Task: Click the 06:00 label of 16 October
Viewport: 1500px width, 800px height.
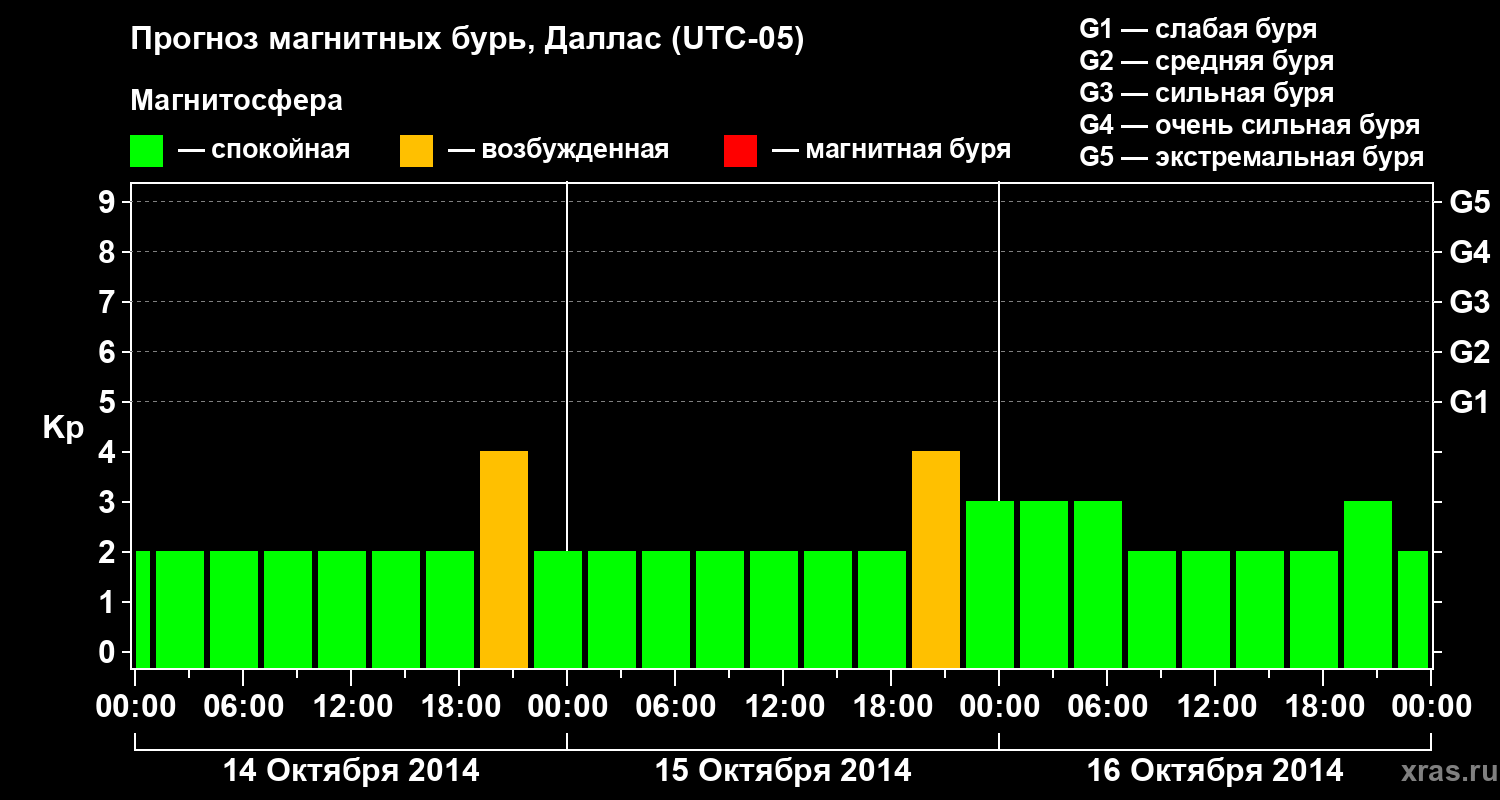Action: coord(1107,706)
